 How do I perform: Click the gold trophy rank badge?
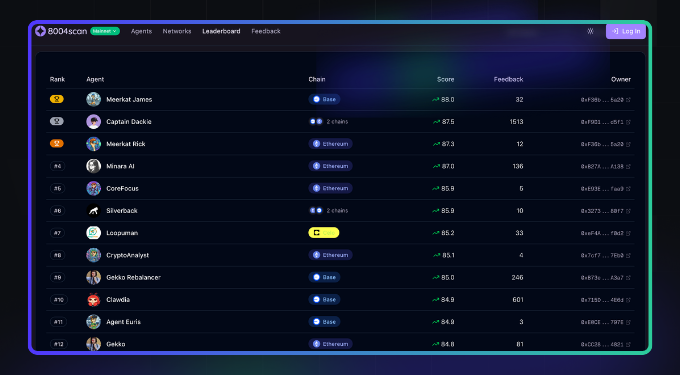point(57,99)
